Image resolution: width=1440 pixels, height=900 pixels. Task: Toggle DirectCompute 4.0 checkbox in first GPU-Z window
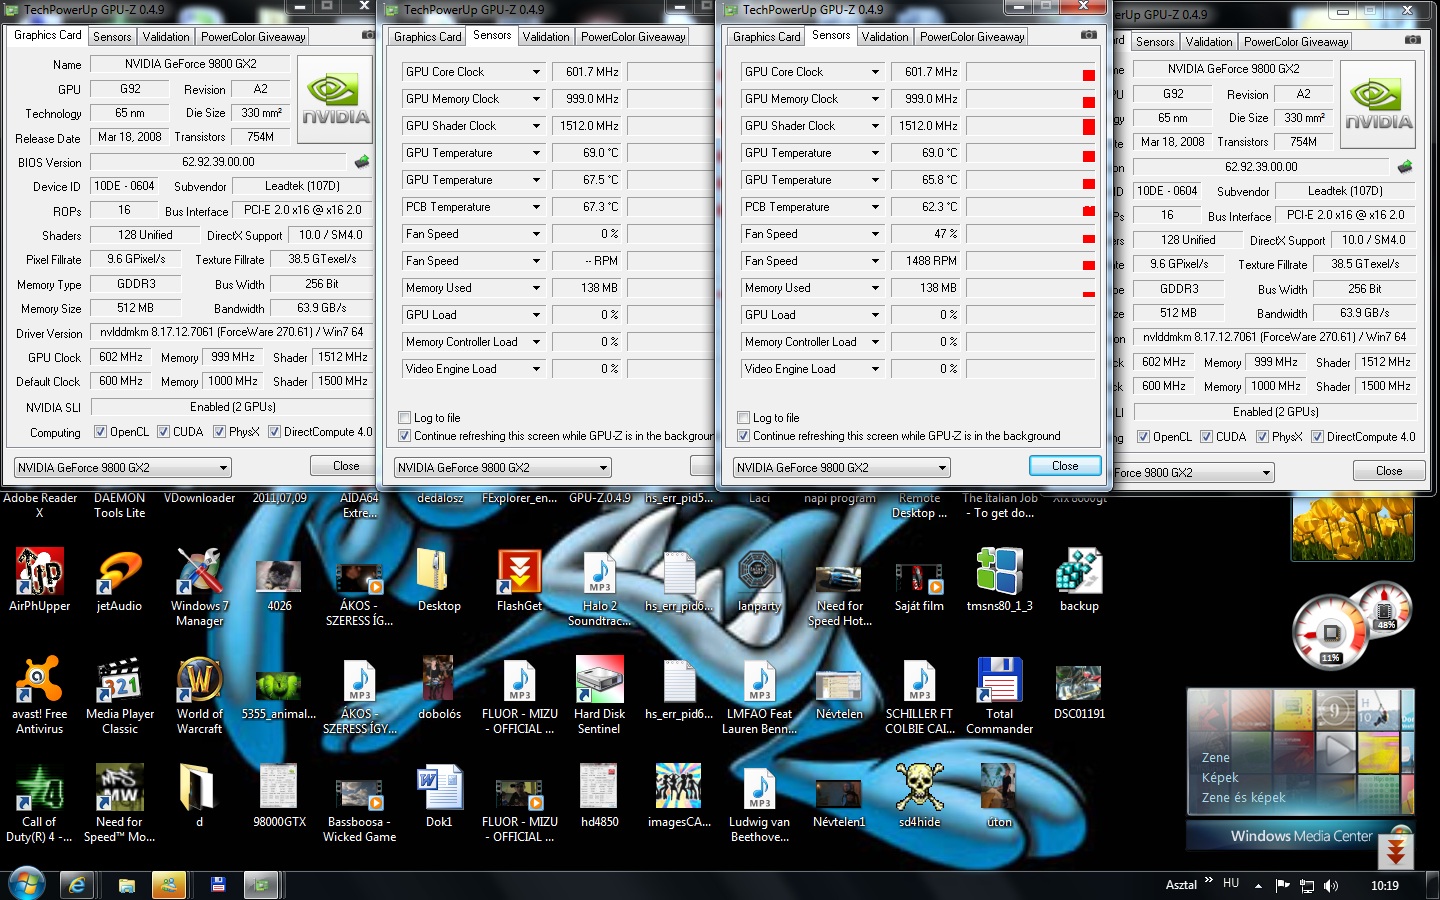click(x=274, y=432)
